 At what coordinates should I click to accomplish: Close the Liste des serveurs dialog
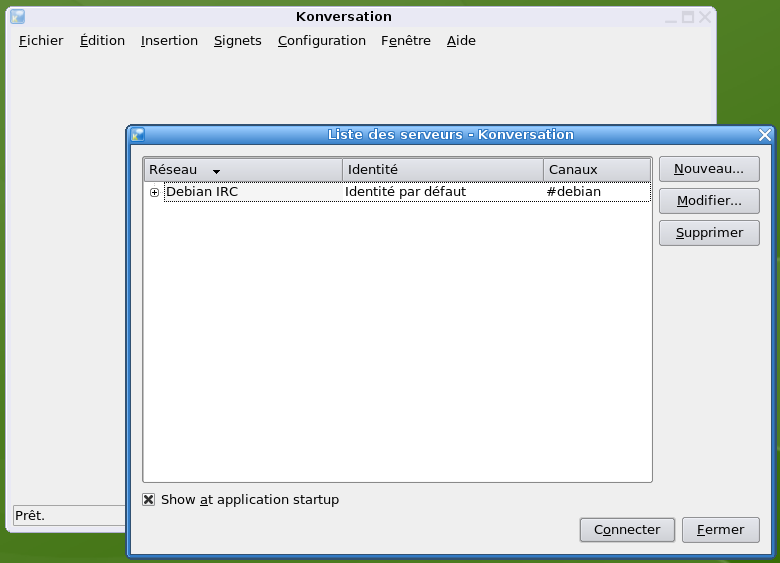pos(765,135)
